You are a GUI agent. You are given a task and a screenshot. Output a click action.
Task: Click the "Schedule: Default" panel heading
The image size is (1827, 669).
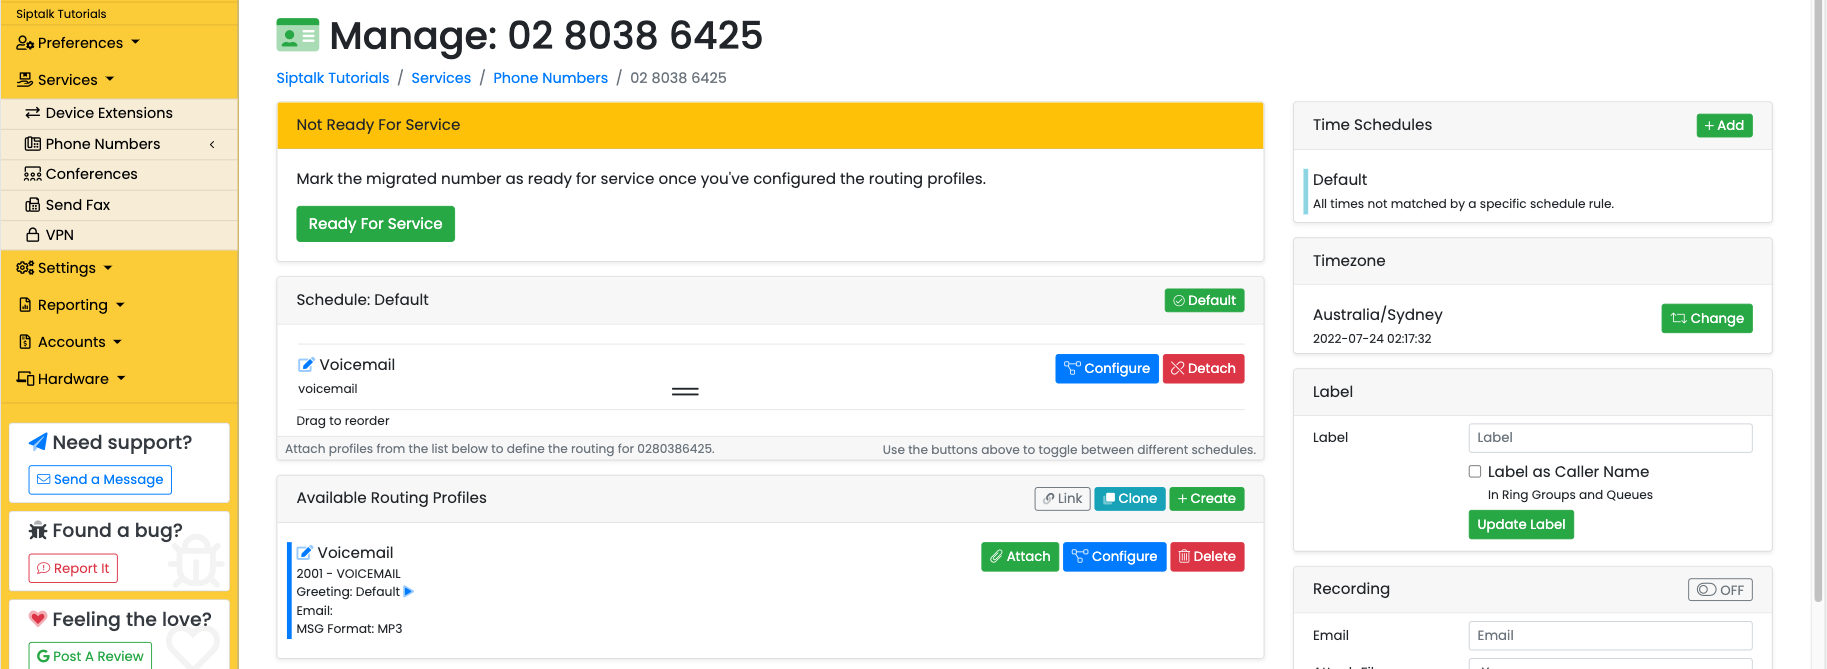[362, 300]
